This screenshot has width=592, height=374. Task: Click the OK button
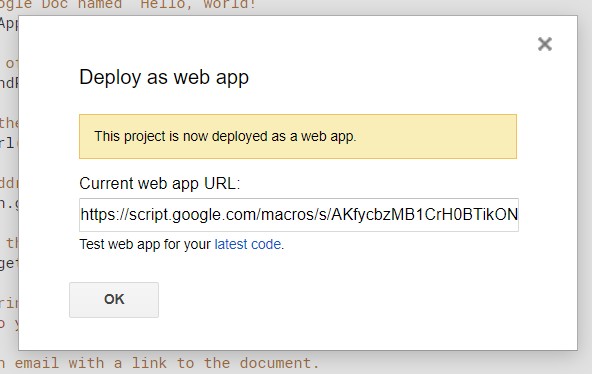coord(114,300)
